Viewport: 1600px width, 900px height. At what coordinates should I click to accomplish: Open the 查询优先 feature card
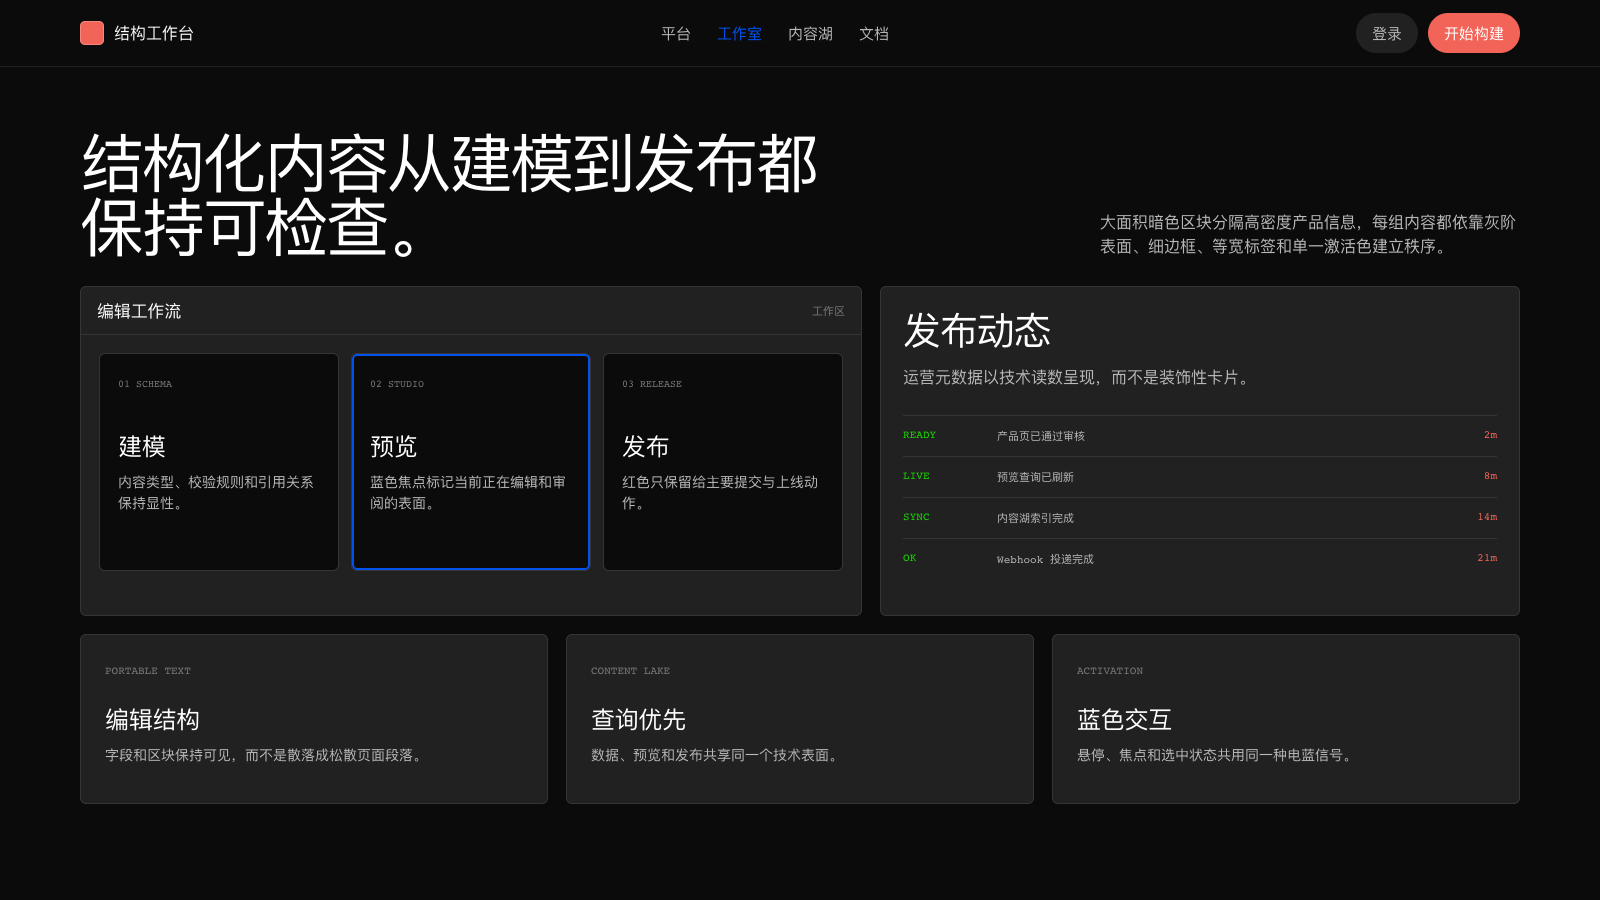coord(800,719)
